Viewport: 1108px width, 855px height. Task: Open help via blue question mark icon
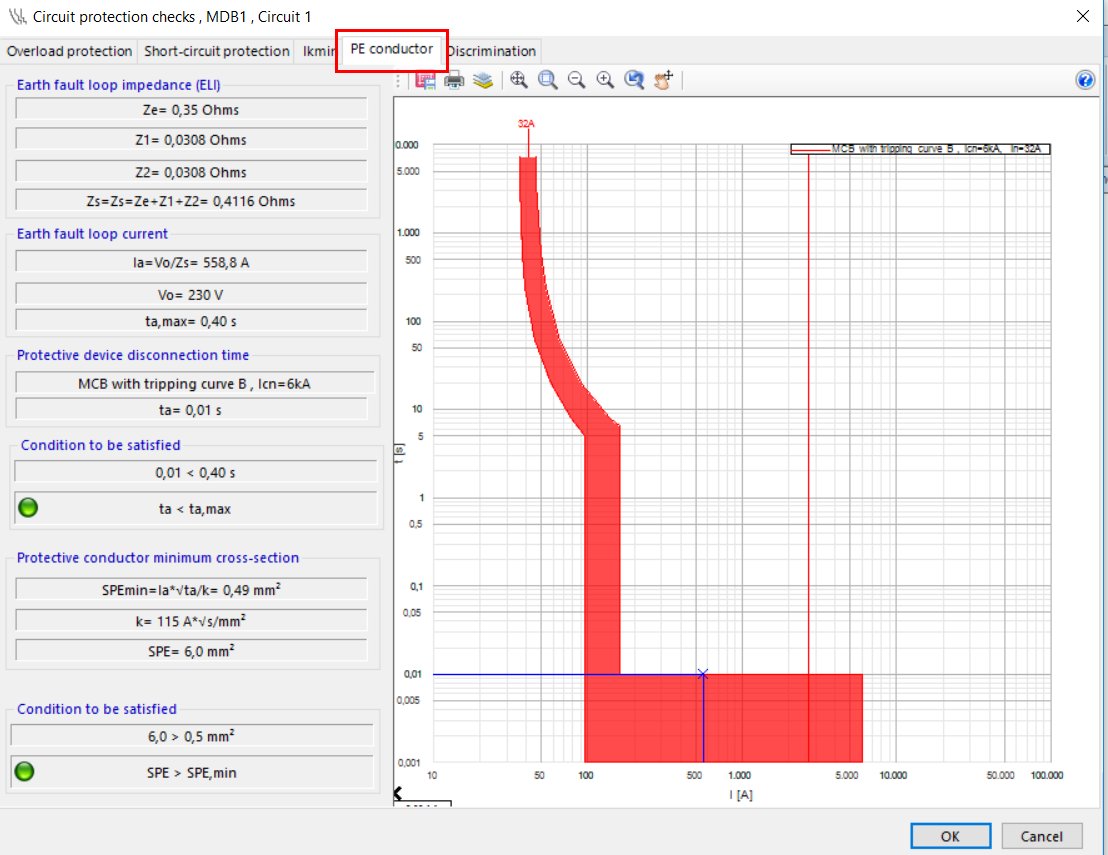coord(1085,81)
